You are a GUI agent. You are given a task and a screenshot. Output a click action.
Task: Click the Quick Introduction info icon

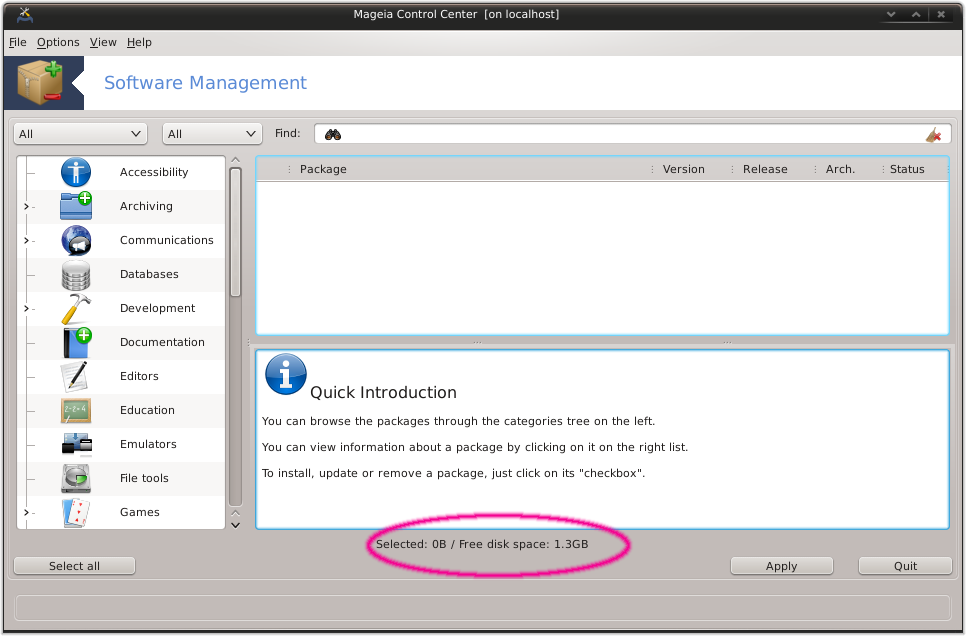coord(285,374)
